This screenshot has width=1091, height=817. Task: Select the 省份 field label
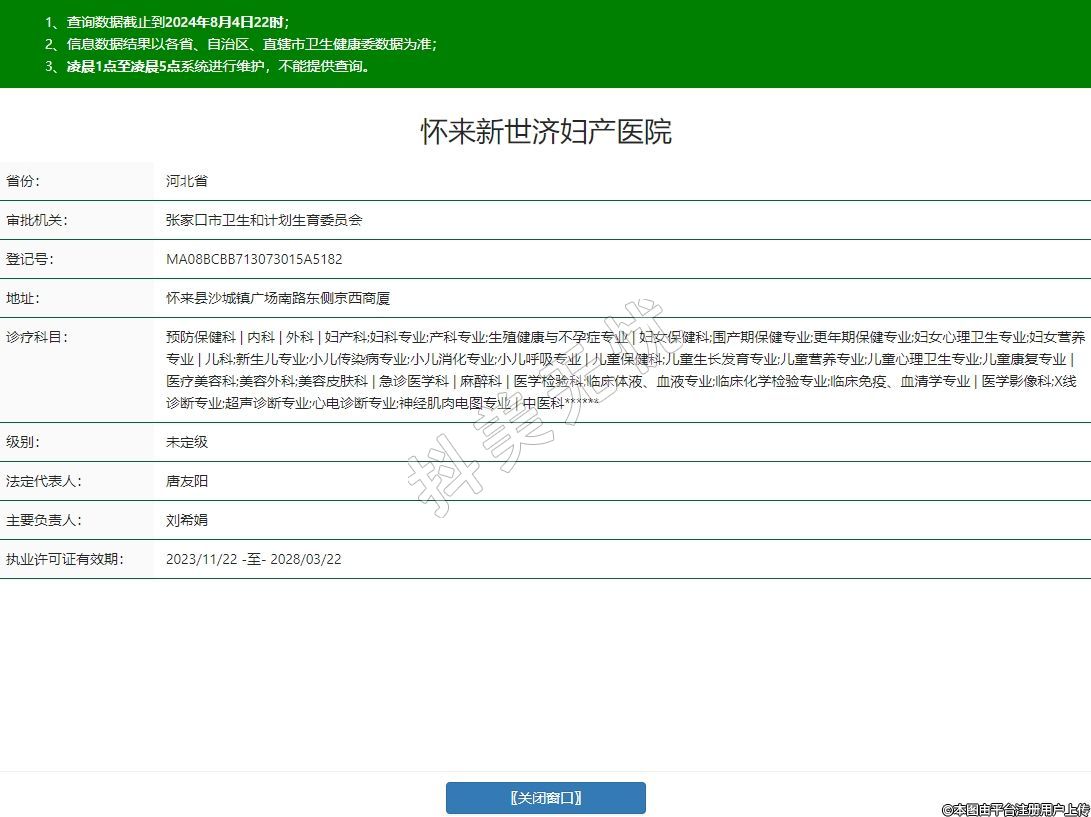[x=24, y=181]
